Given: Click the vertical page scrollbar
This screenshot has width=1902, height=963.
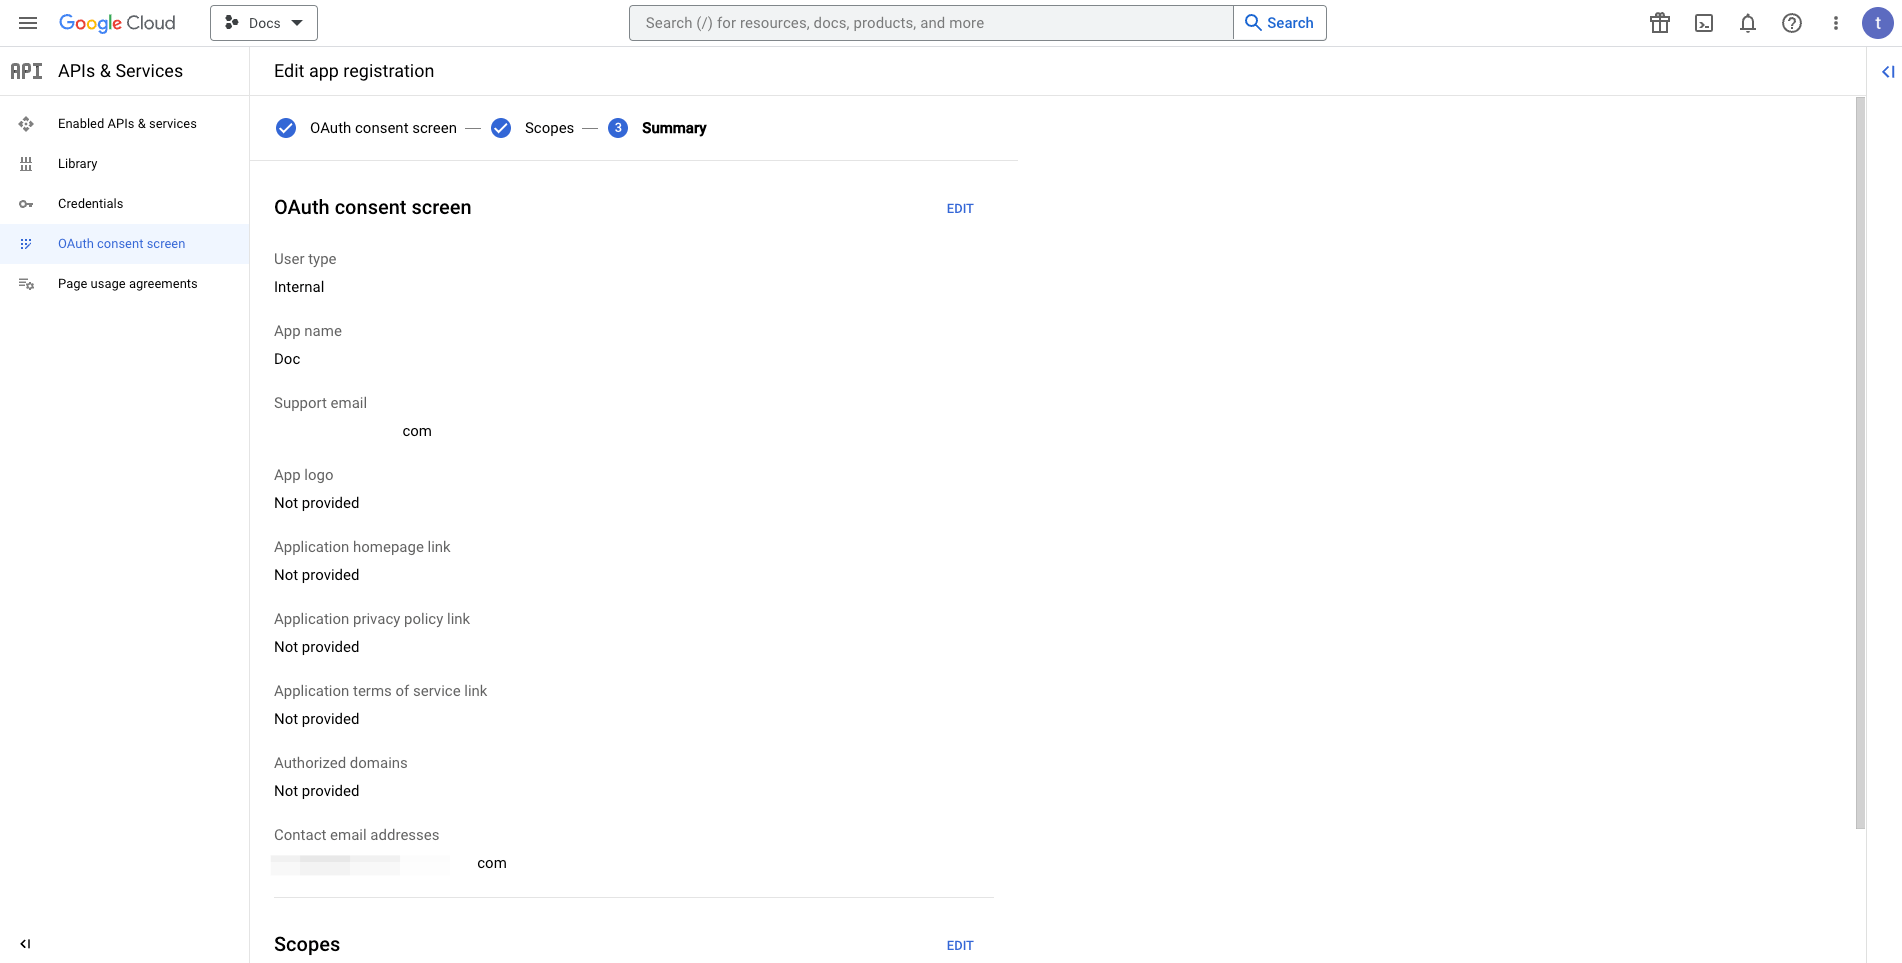Looking at the screenshot, I should [x=1860, y=463].
